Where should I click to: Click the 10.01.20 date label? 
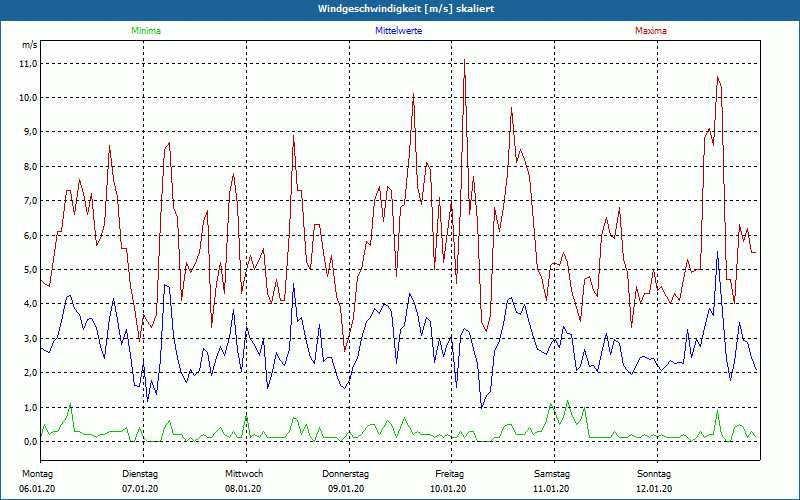click(x=449, y=489)
